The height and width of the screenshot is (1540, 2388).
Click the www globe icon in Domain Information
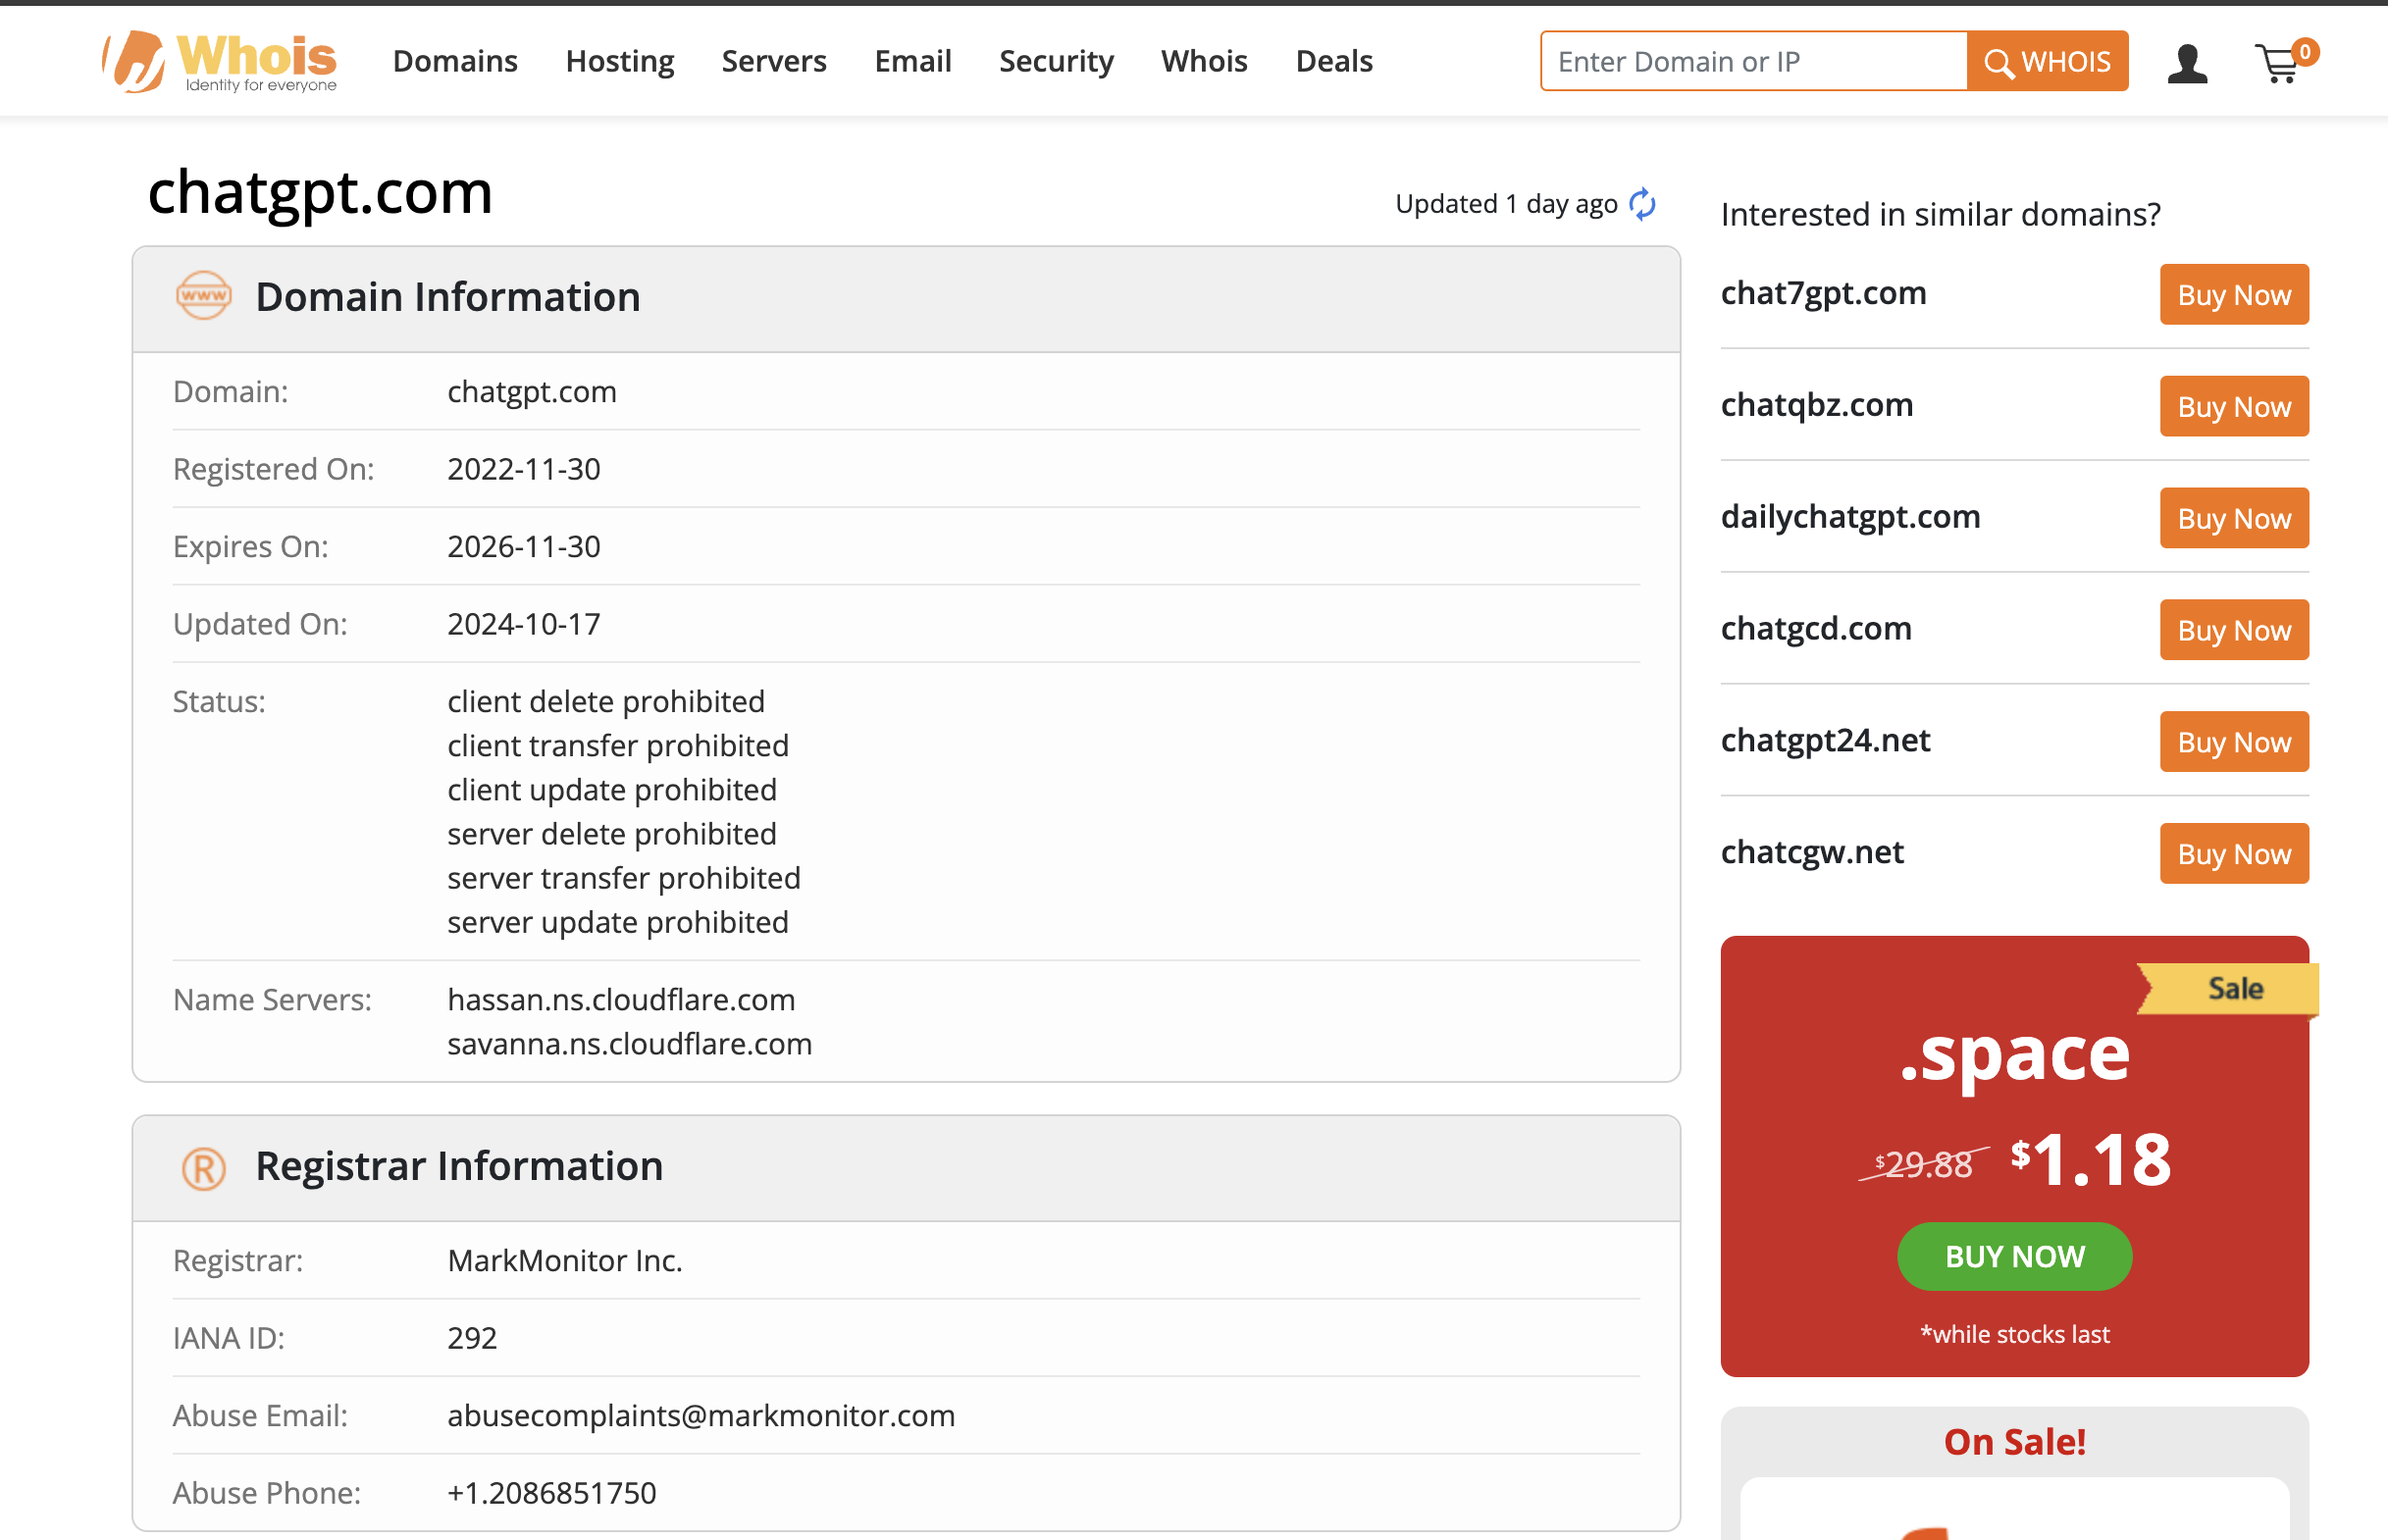pos(203,296)
